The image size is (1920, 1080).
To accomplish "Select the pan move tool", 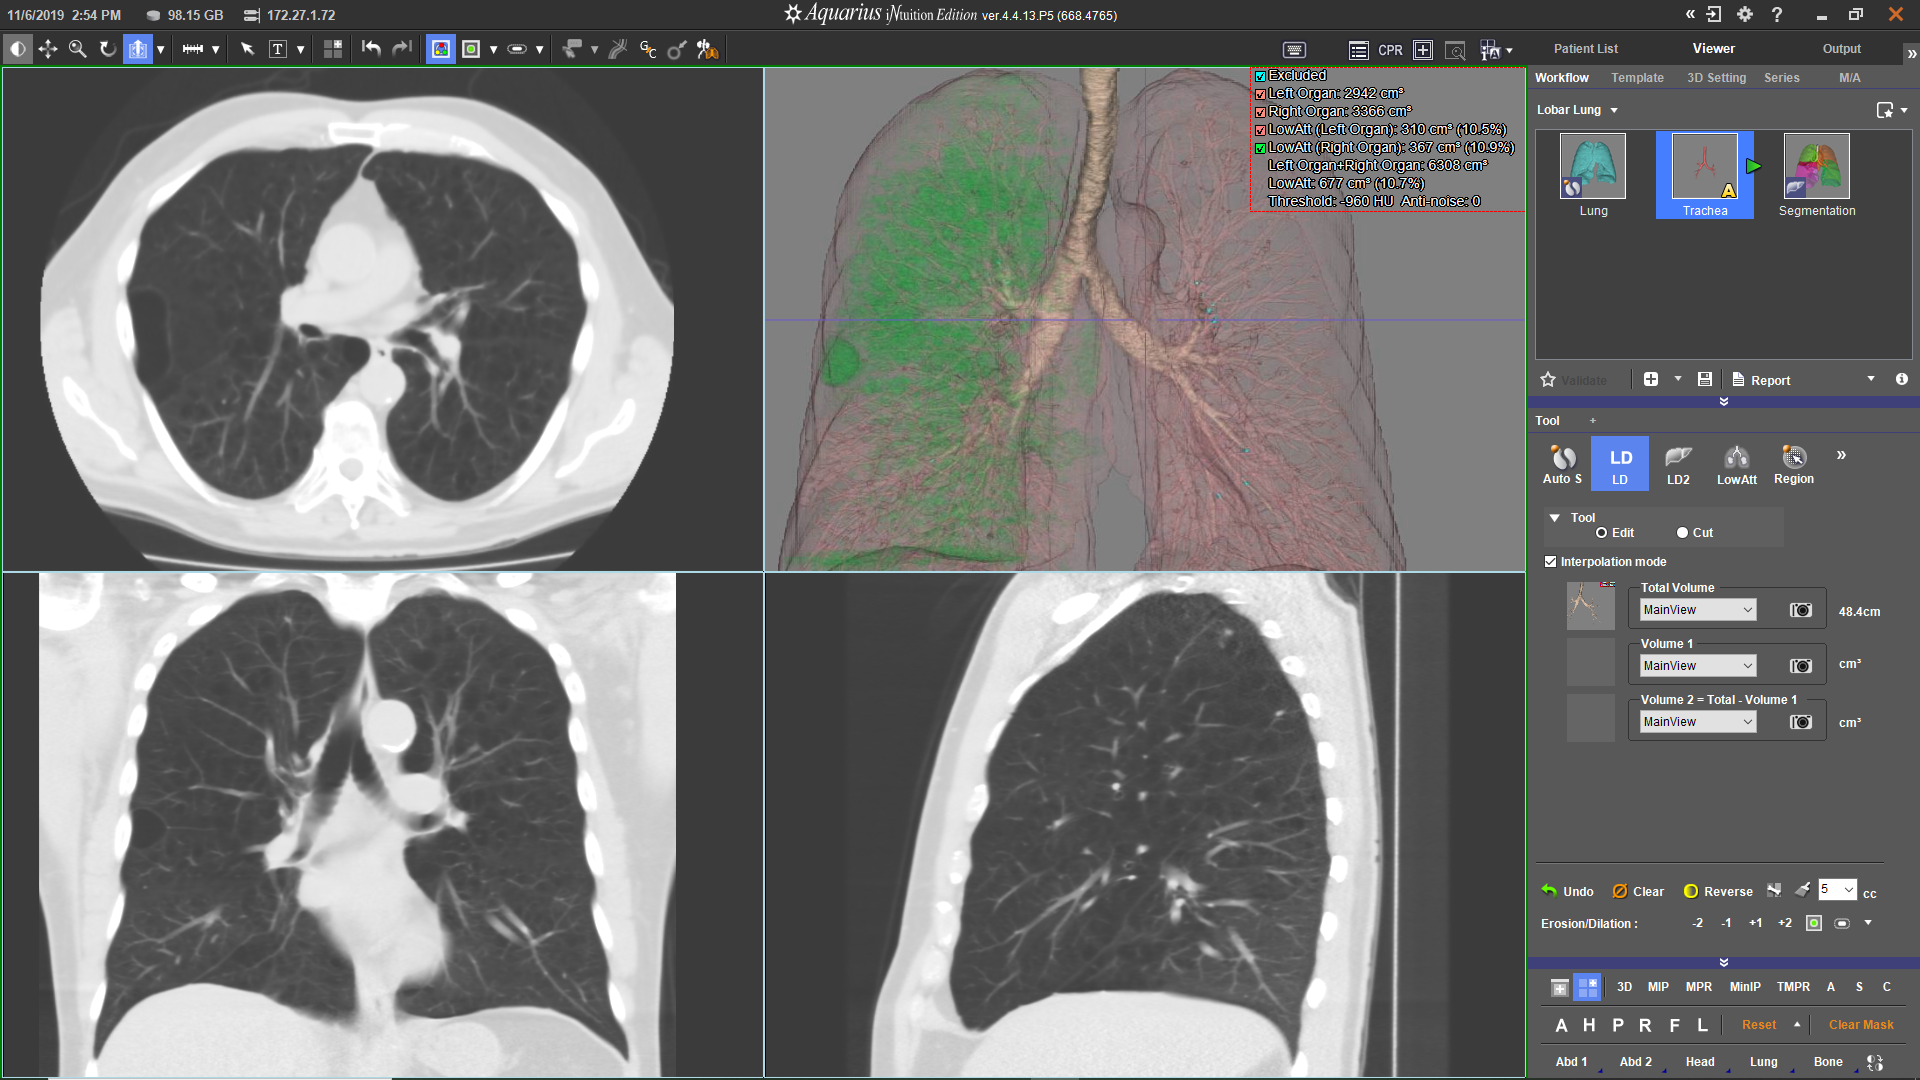I will pyautogui.click(x=48, y=49).
